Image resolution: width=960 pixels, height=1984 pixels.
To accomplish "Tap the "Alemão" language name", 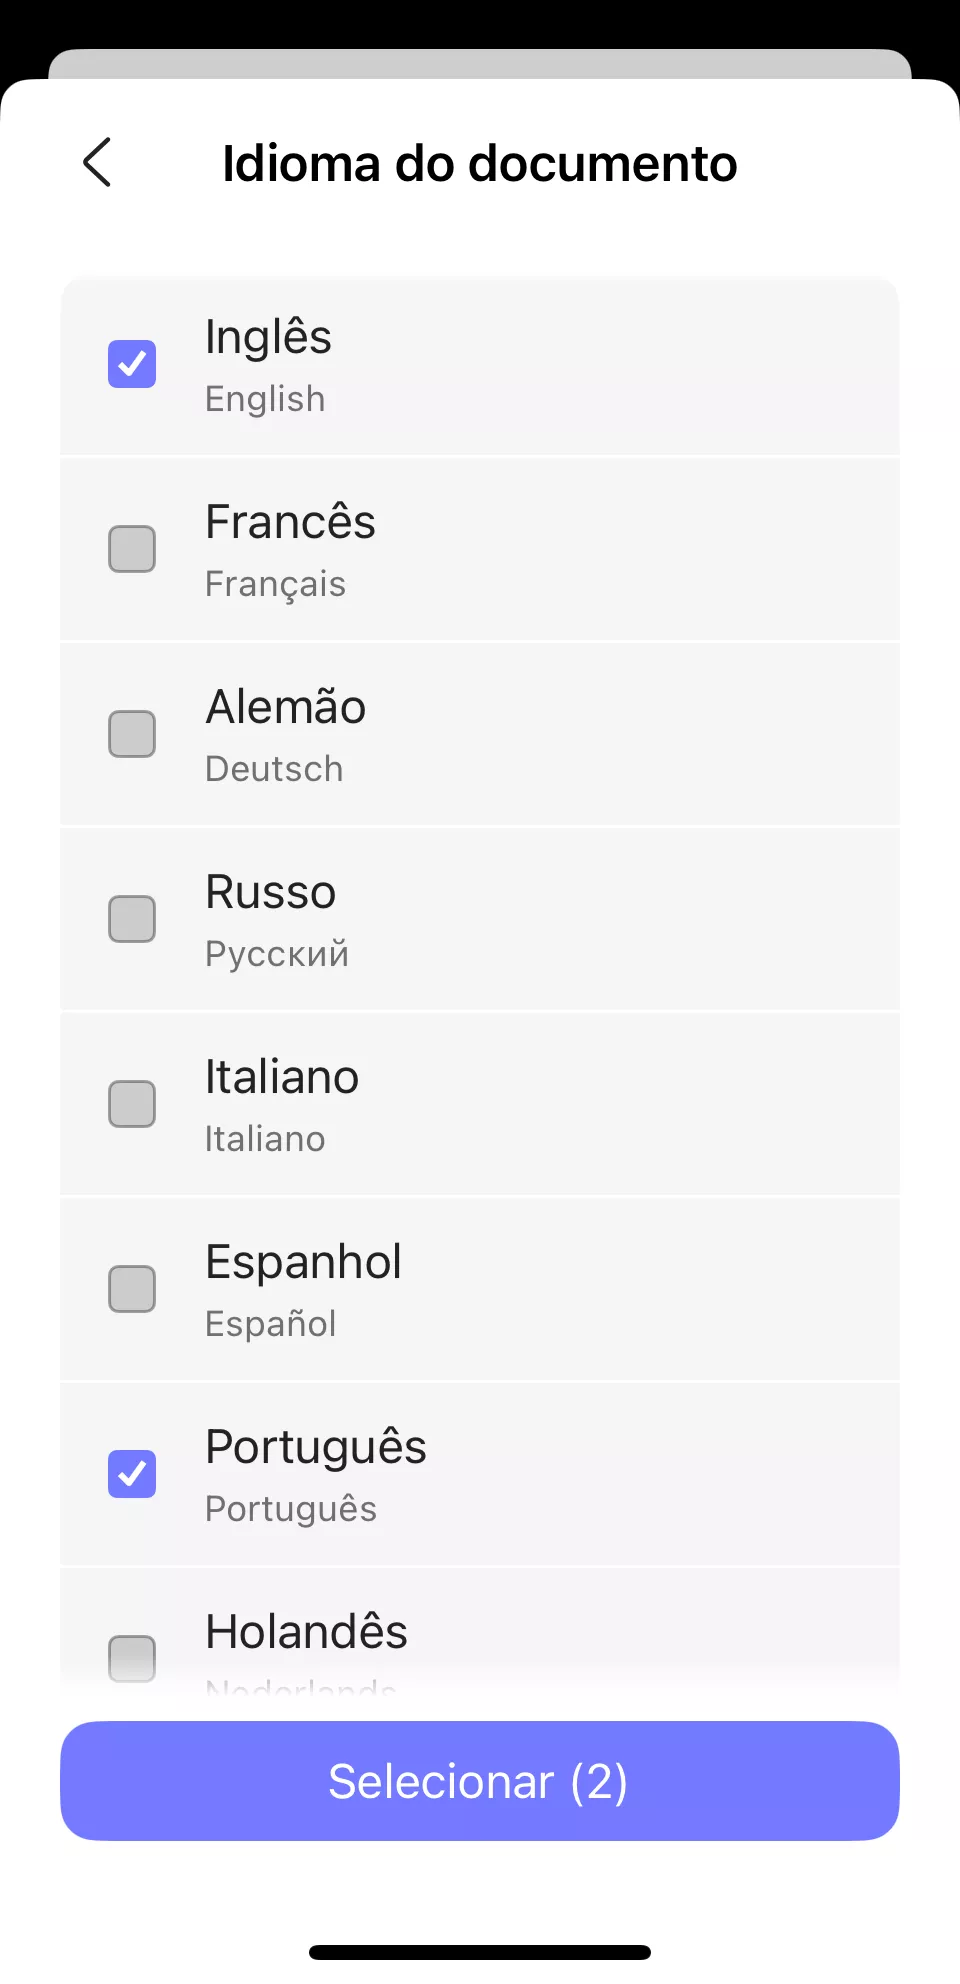I will coord(286,707).
